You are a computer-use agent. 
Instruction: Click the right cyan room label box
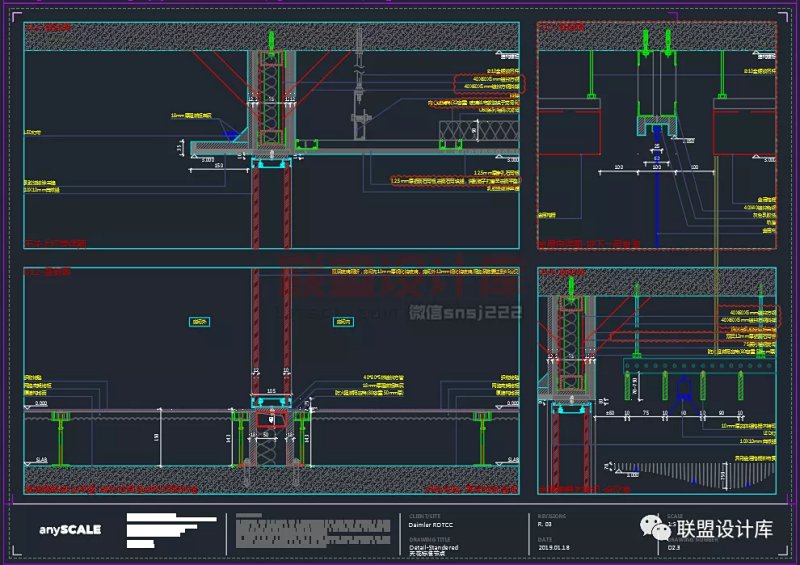click(x=343, y=322)
